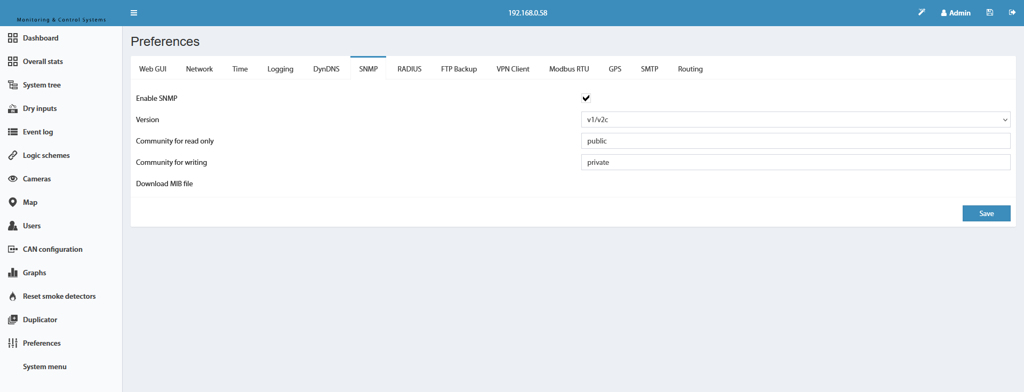Click the Preferences page heading
Viewport: 1024px width, 392px height.
coord(165,42)
